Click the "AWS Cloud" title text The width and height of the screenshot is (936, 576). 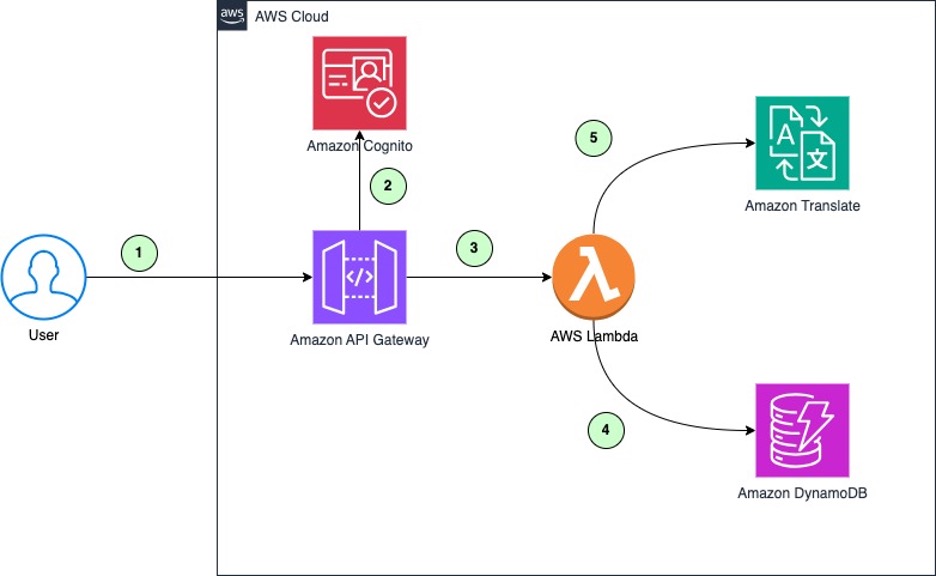click(x=291, y=17)
